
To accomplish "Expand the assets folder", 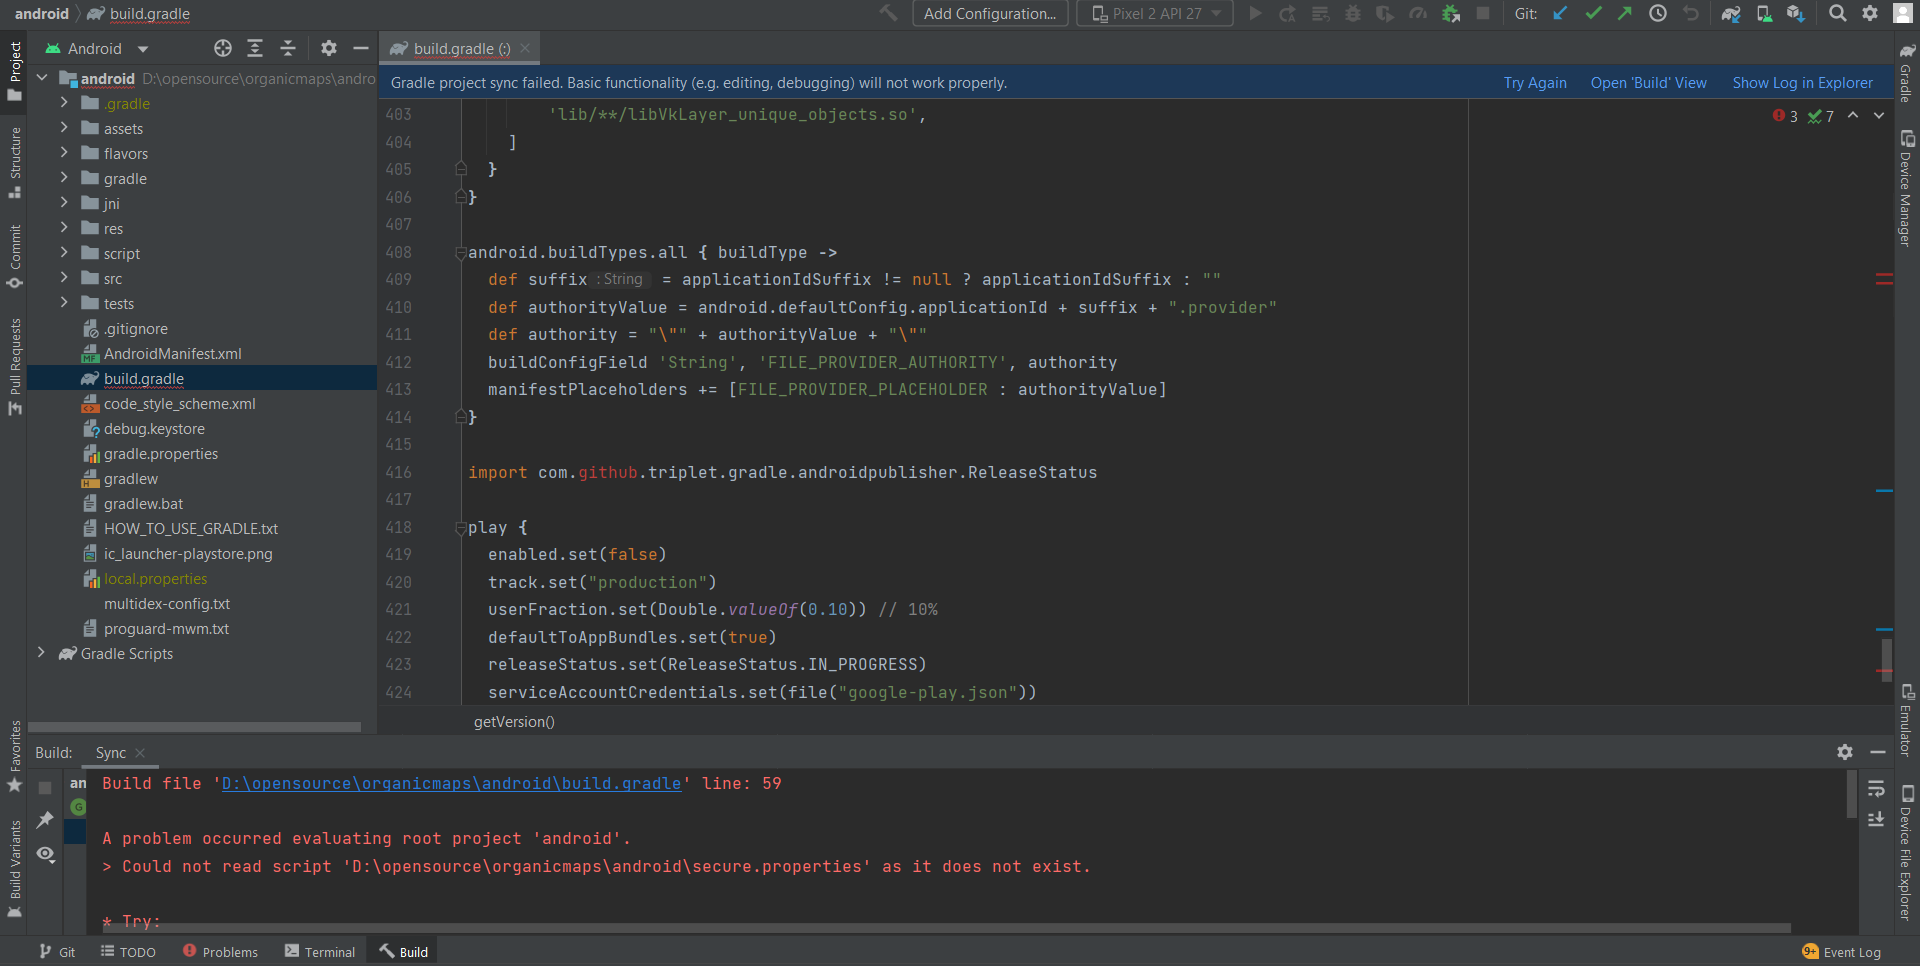I will tap(64, 128).
